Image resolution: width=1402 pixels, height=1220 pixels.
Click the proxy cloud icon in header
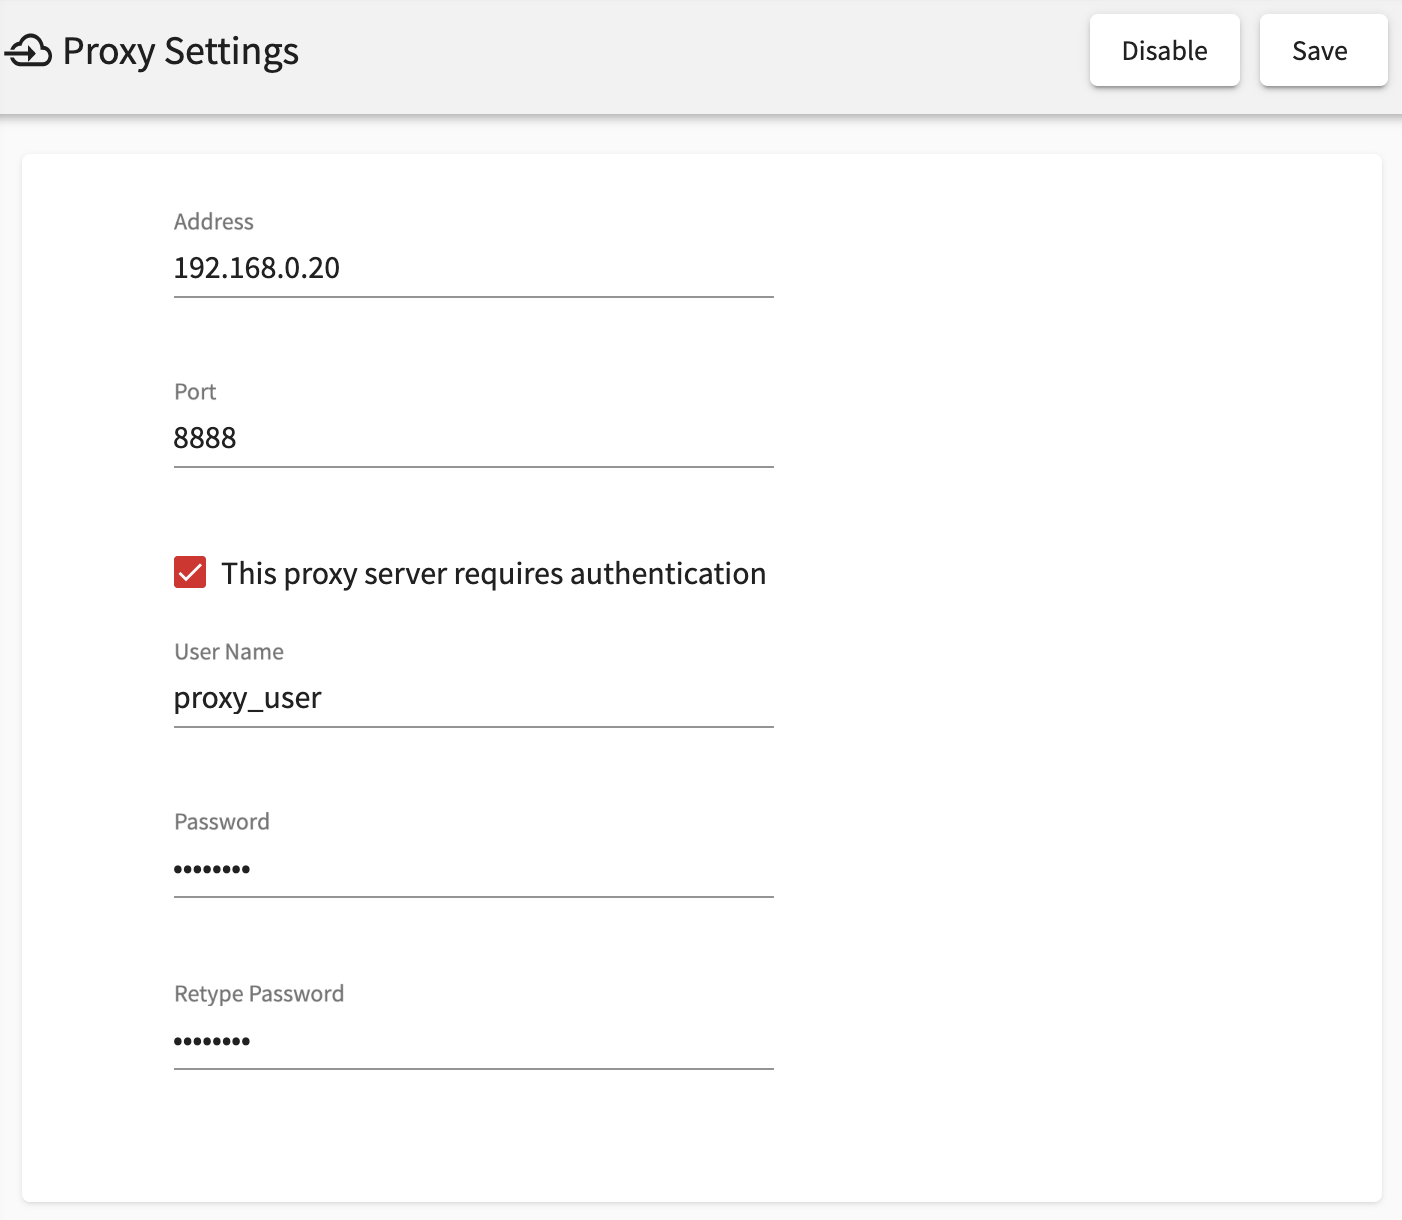[28, 51]
